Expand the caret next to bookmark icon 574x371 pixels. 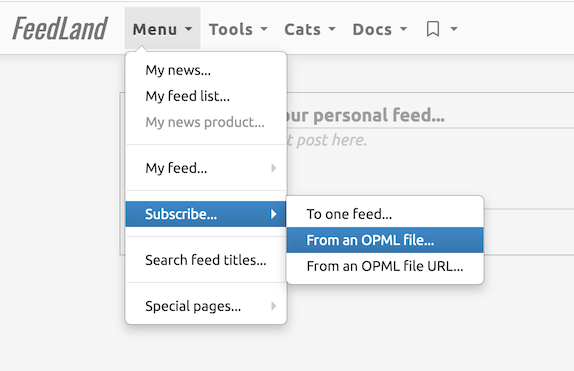pos(454,29)
